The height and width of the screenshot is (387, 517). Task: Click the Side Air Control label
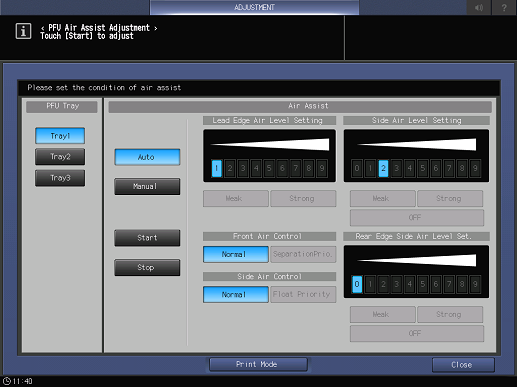click(269, 277)
